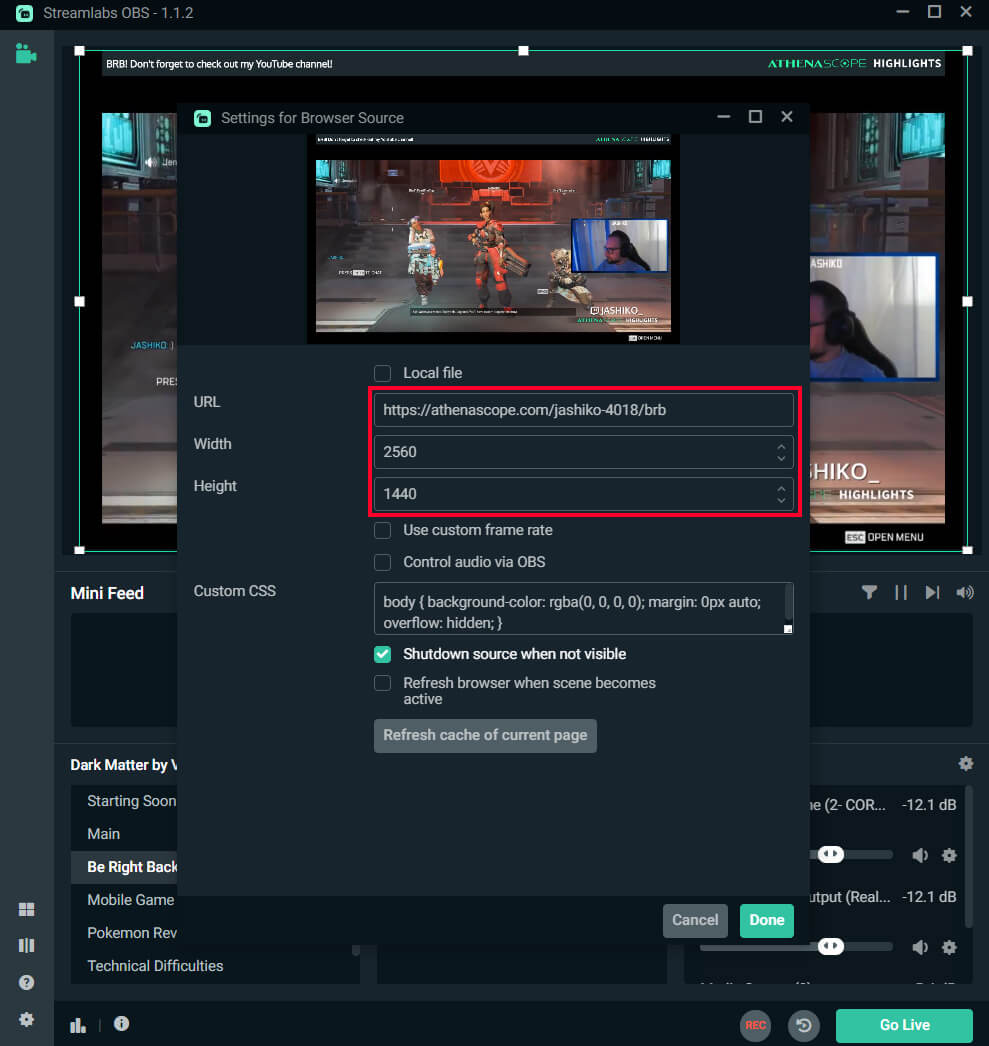Click the Width value field
This screenshot has height=1046, width=989.
click(584, 452)
